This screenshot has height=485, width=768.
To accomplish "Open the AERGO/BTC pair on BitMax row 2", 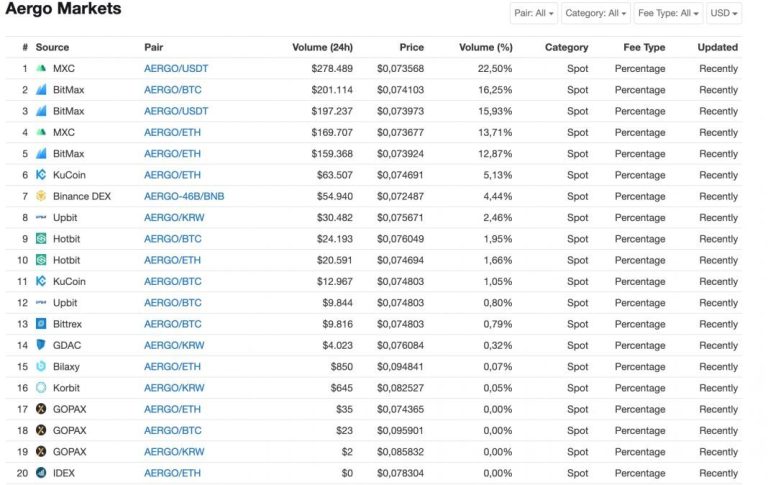I will pyautogui.click(x=172, y=90).
